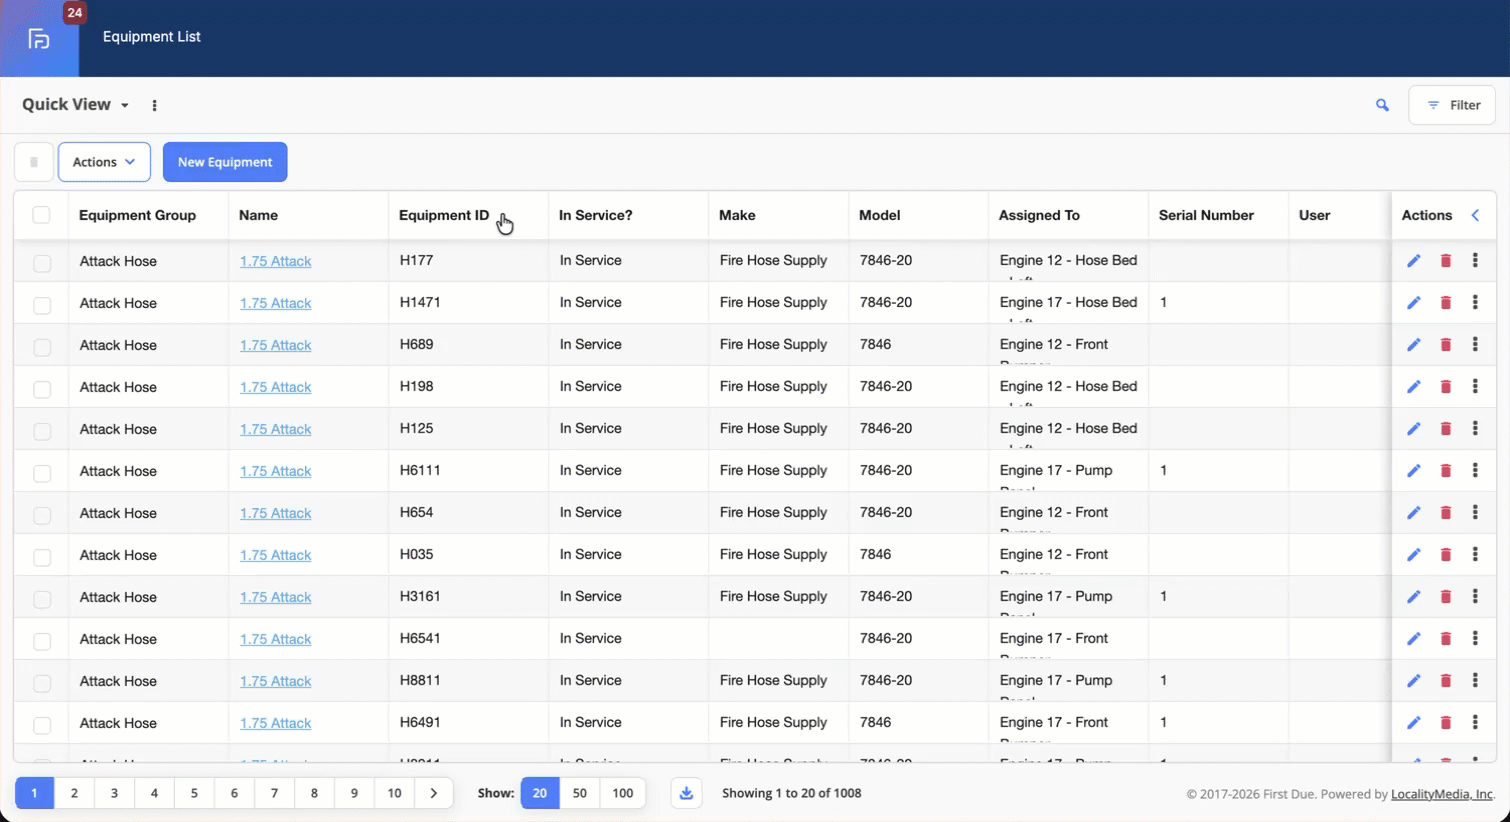Open more options for H177 row
1510x822 pixels.
pyautogui.click(x=1475, y=260)
